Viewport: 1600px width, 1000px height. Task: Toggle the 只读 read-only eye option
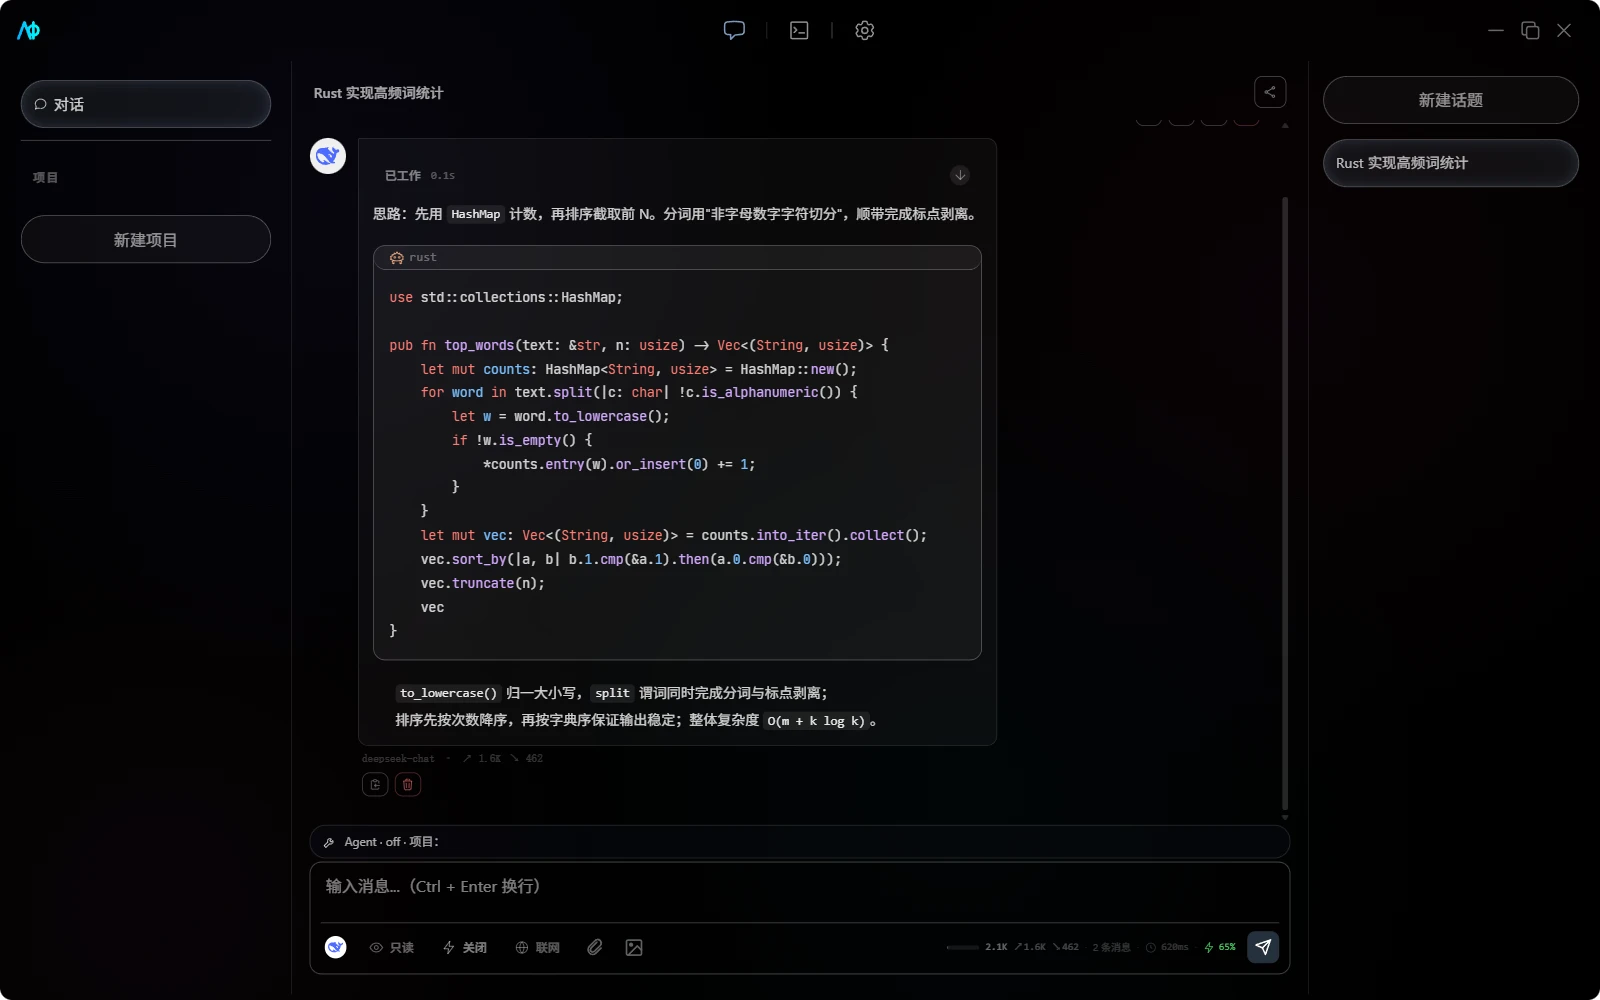click(392, 947)
